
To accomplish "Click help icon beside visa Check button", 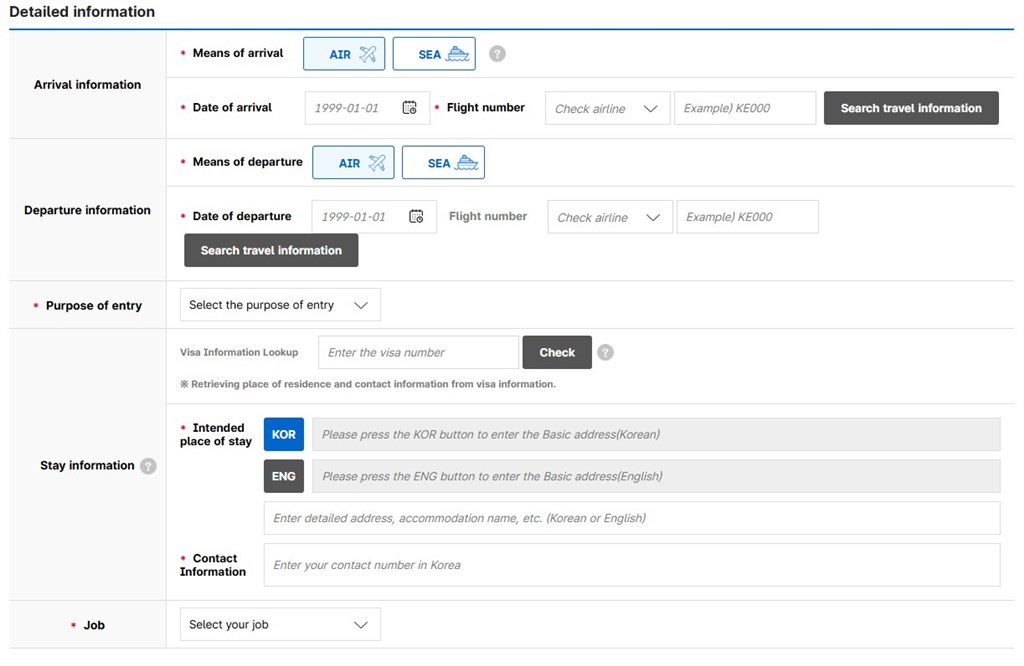I will click(605, 352).
